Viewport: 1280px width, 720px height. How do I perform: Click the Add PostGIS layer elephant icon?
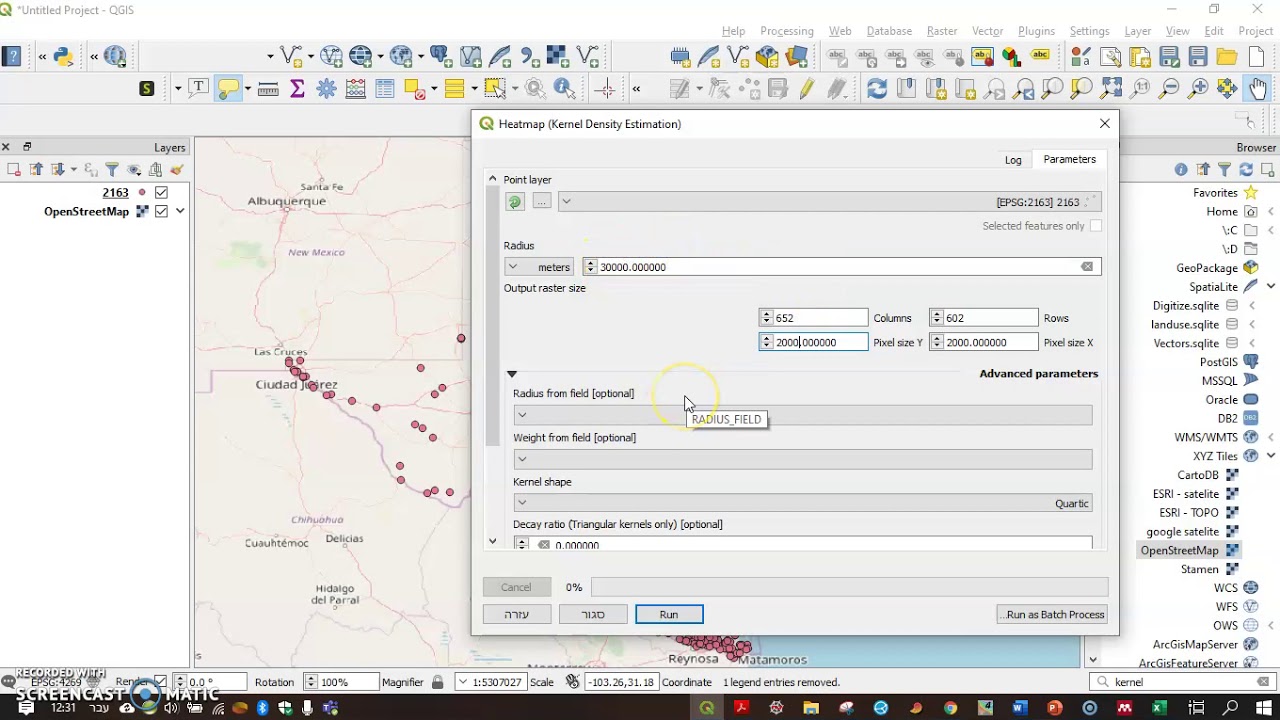click(x=440, y=57)
